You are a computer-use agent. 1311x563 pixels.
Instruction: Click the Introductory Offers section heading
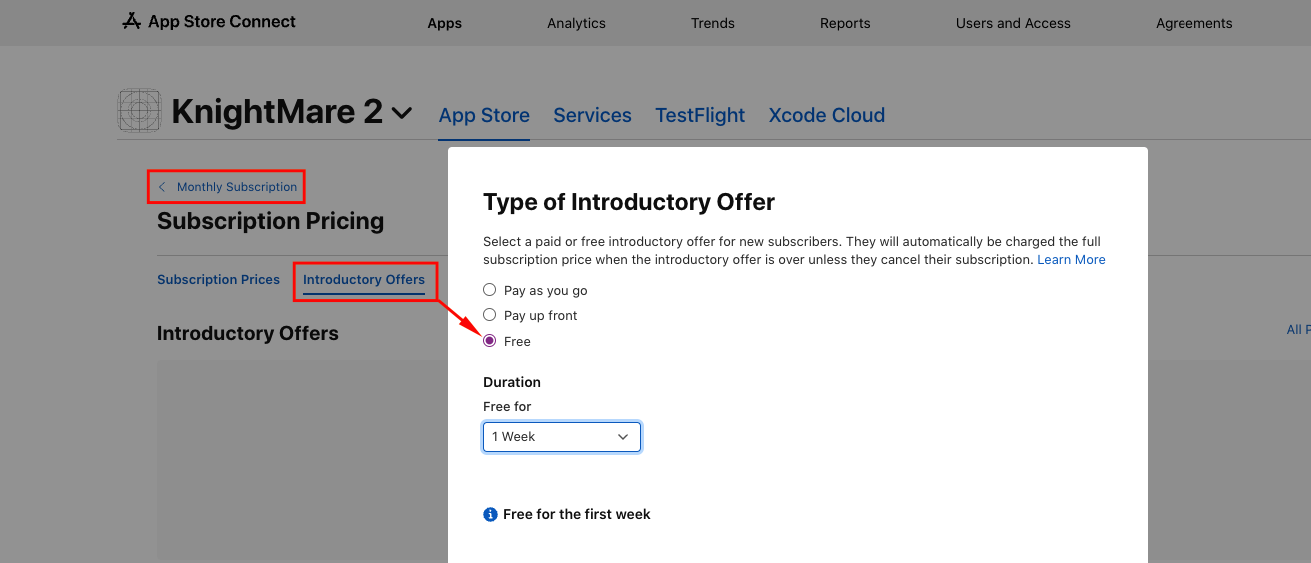coord(248,334)
